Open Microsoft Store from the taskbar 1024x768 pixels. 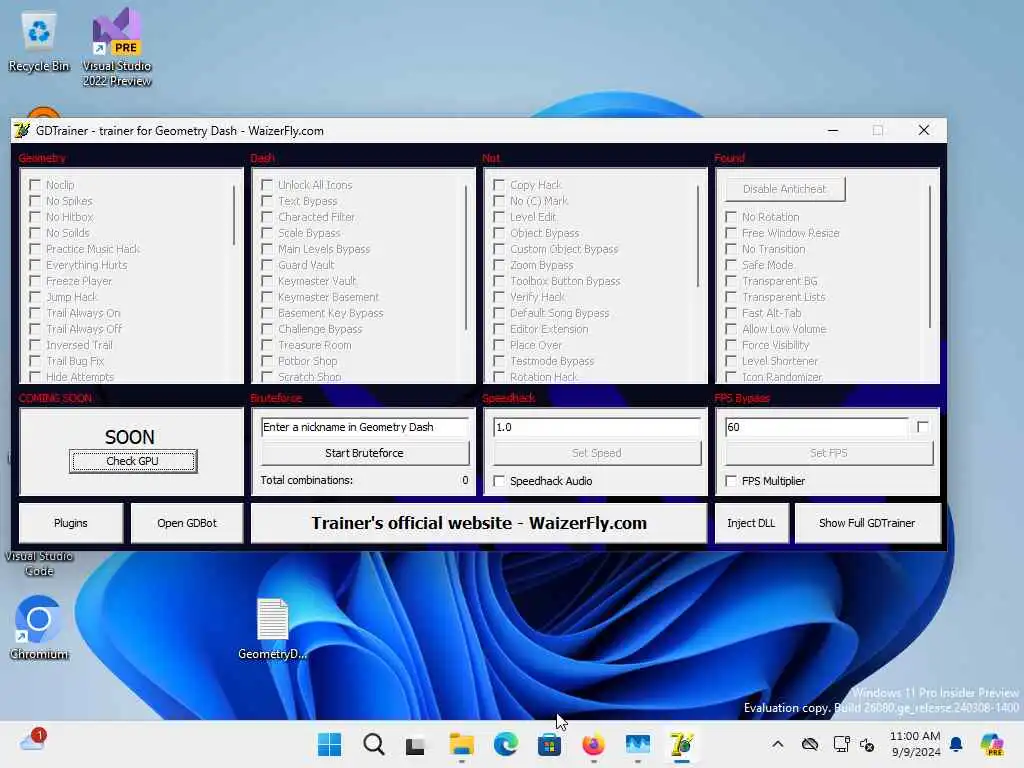[x=549, y=744]
